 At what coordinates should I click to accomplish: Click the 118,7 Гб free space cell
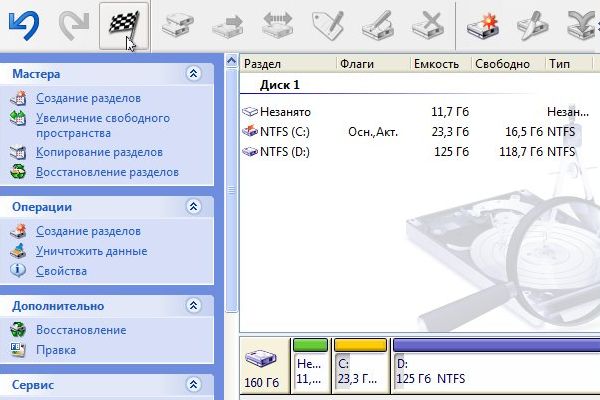[521, 152]
